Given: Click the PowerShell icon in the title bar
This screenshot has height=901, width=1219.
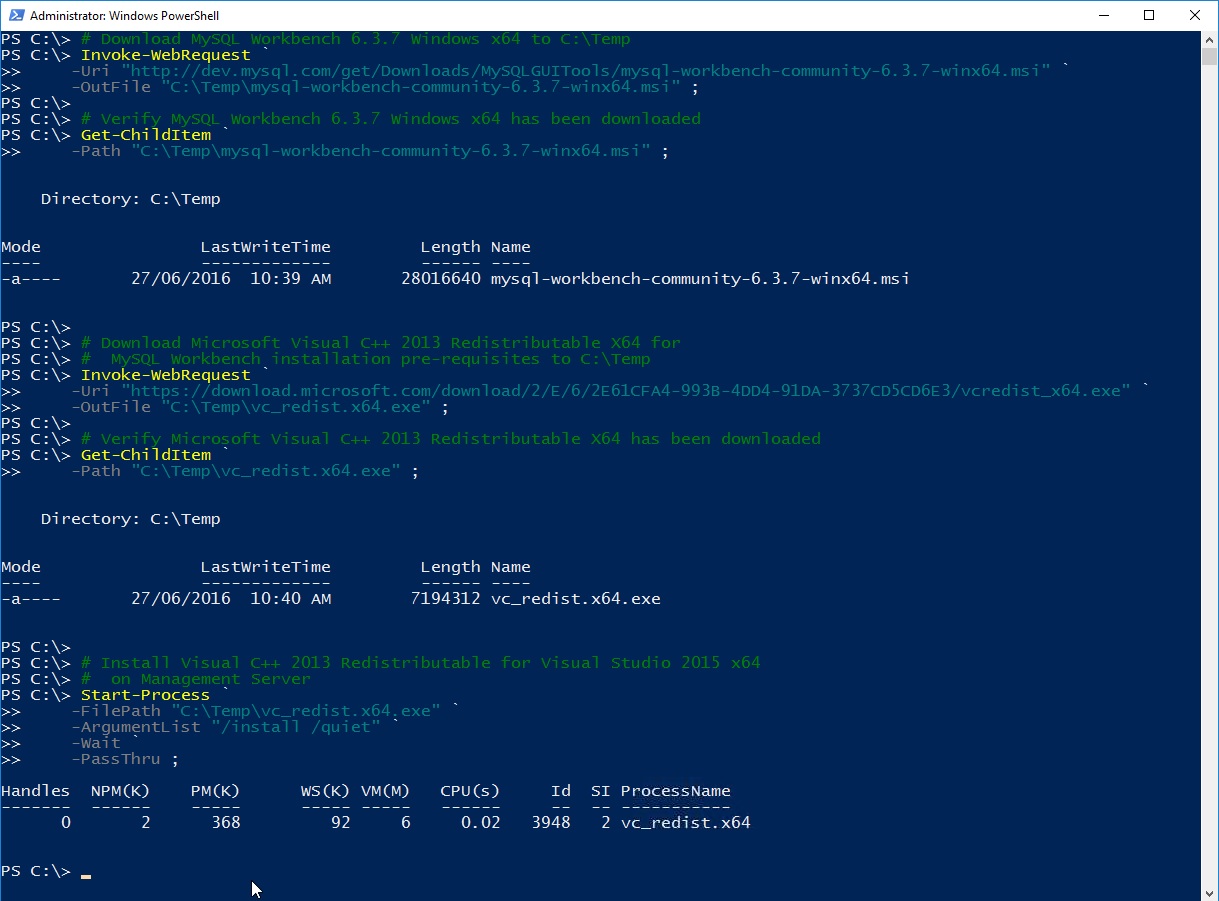Looking at the screenshot, I should 15,15.
